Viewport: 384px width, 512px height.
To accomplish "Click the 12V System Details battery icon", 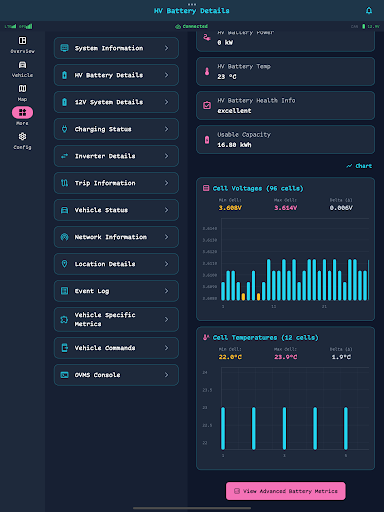I will [x=65, y=102].
